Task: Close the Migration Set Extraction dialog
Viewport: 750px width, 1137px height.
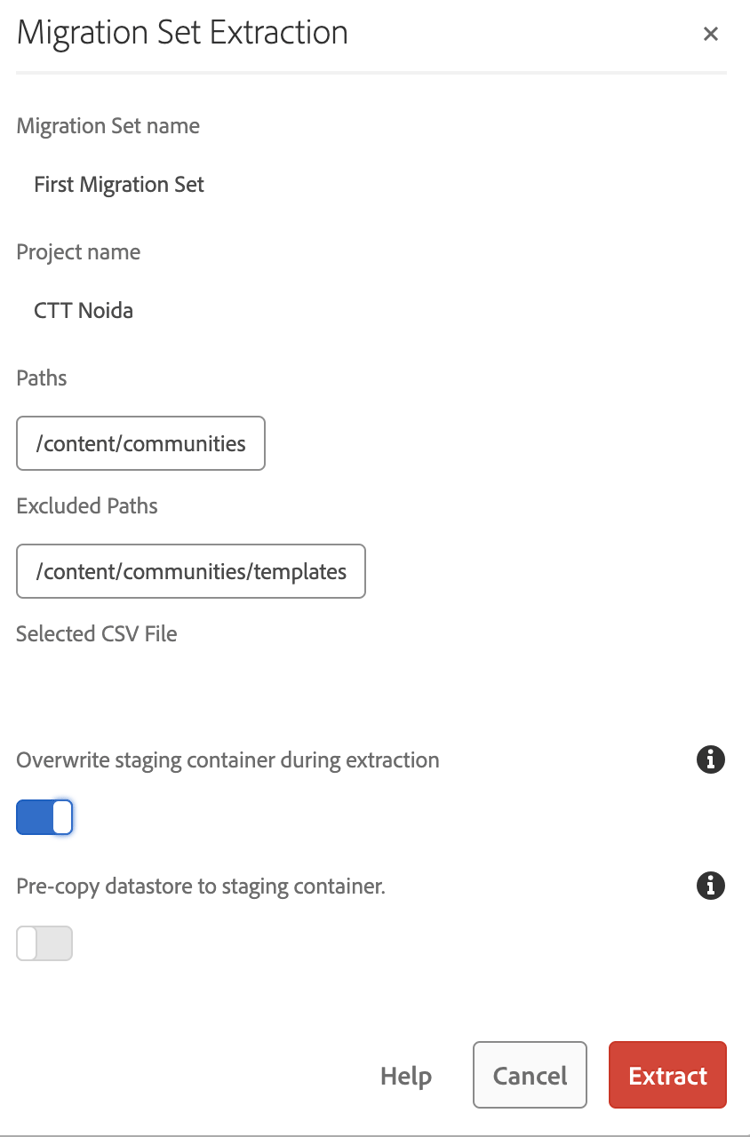Action: click(711, 34)
